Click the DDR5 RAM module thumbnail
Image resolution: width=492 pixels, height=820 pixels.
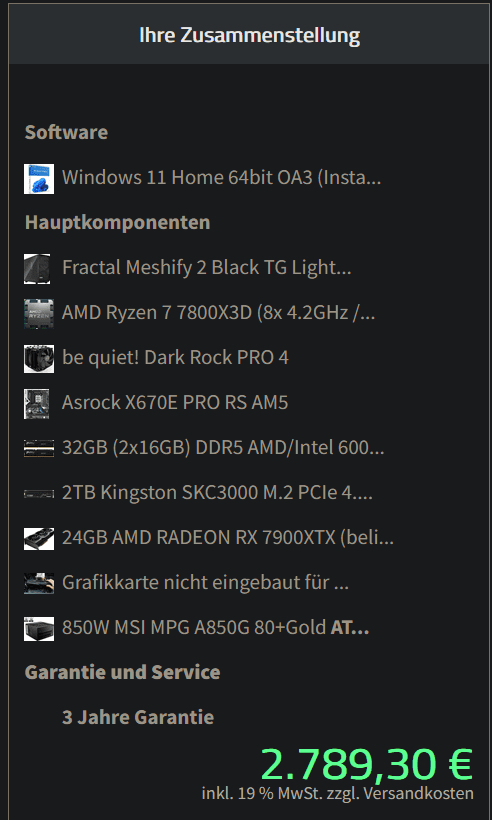click(x=39, y=449)
